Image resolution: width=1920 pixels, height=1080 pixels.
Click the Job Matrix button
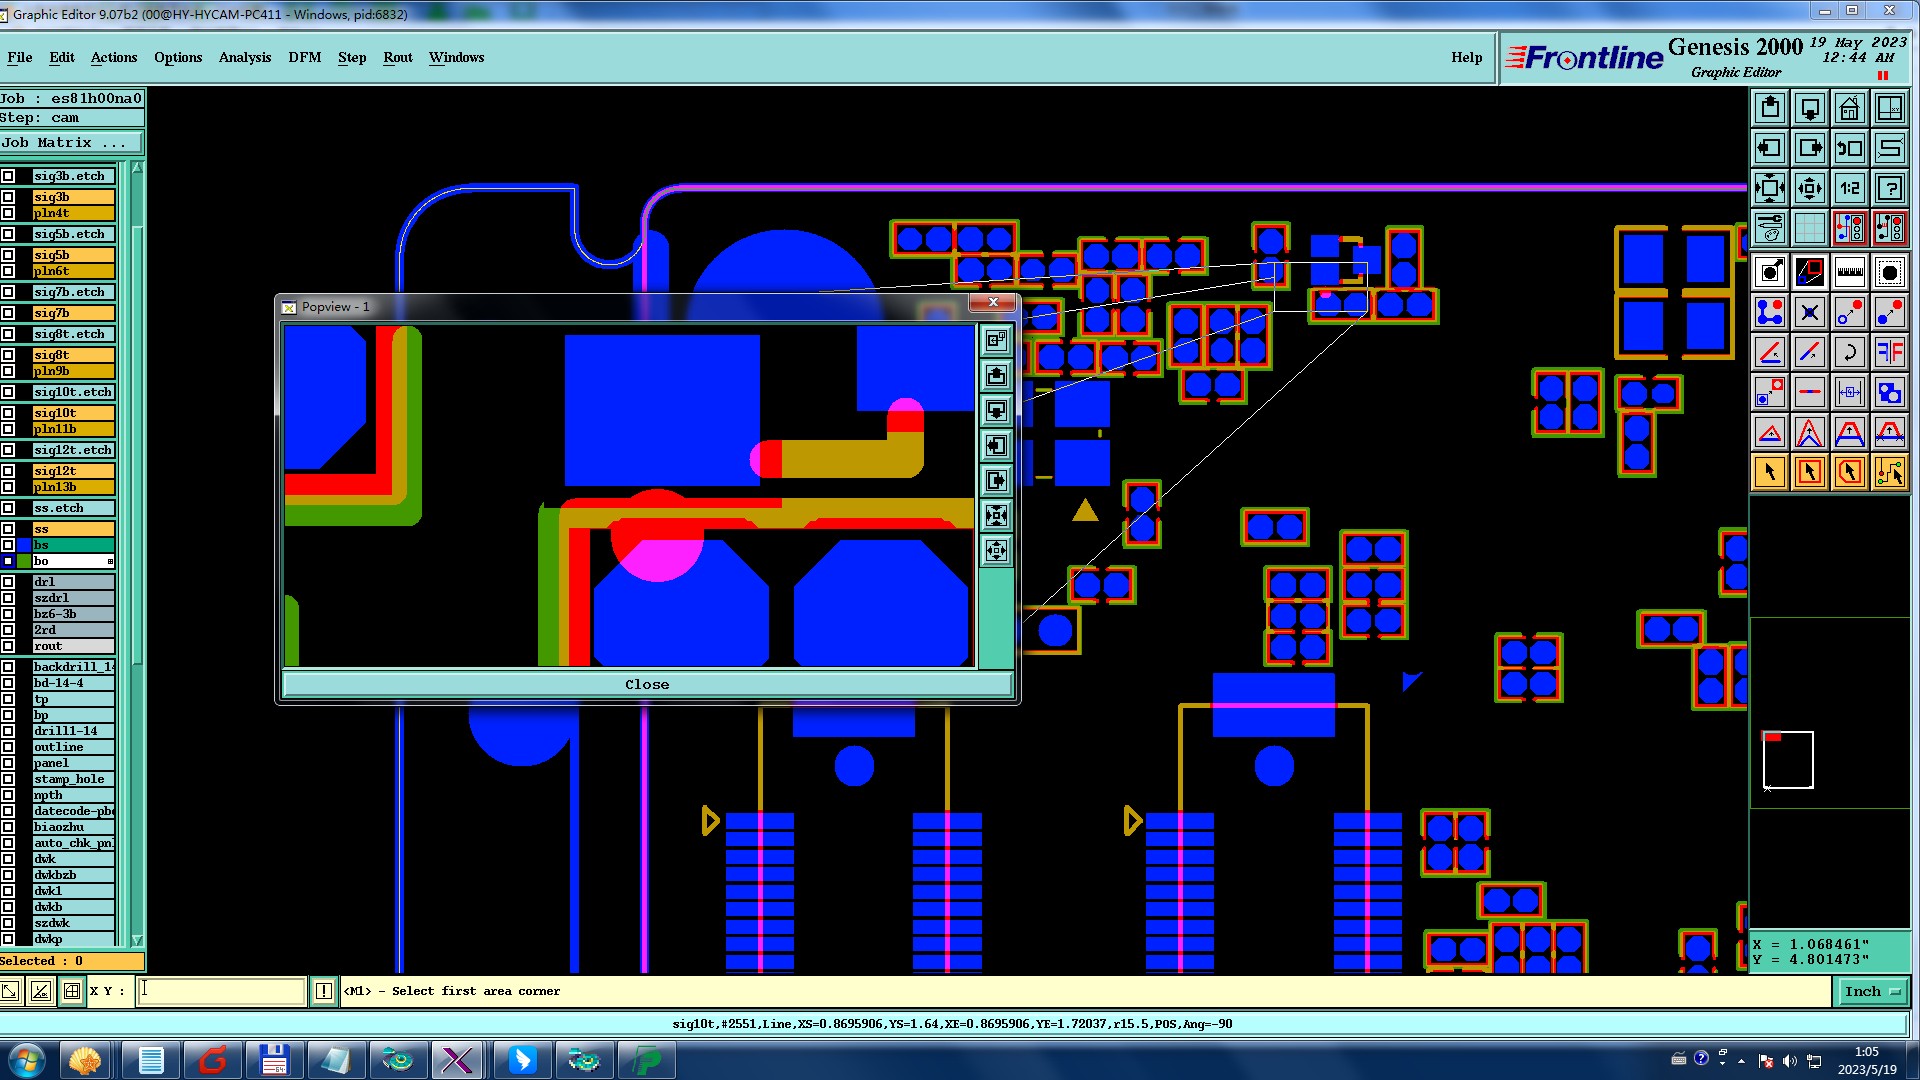[72, 143]
